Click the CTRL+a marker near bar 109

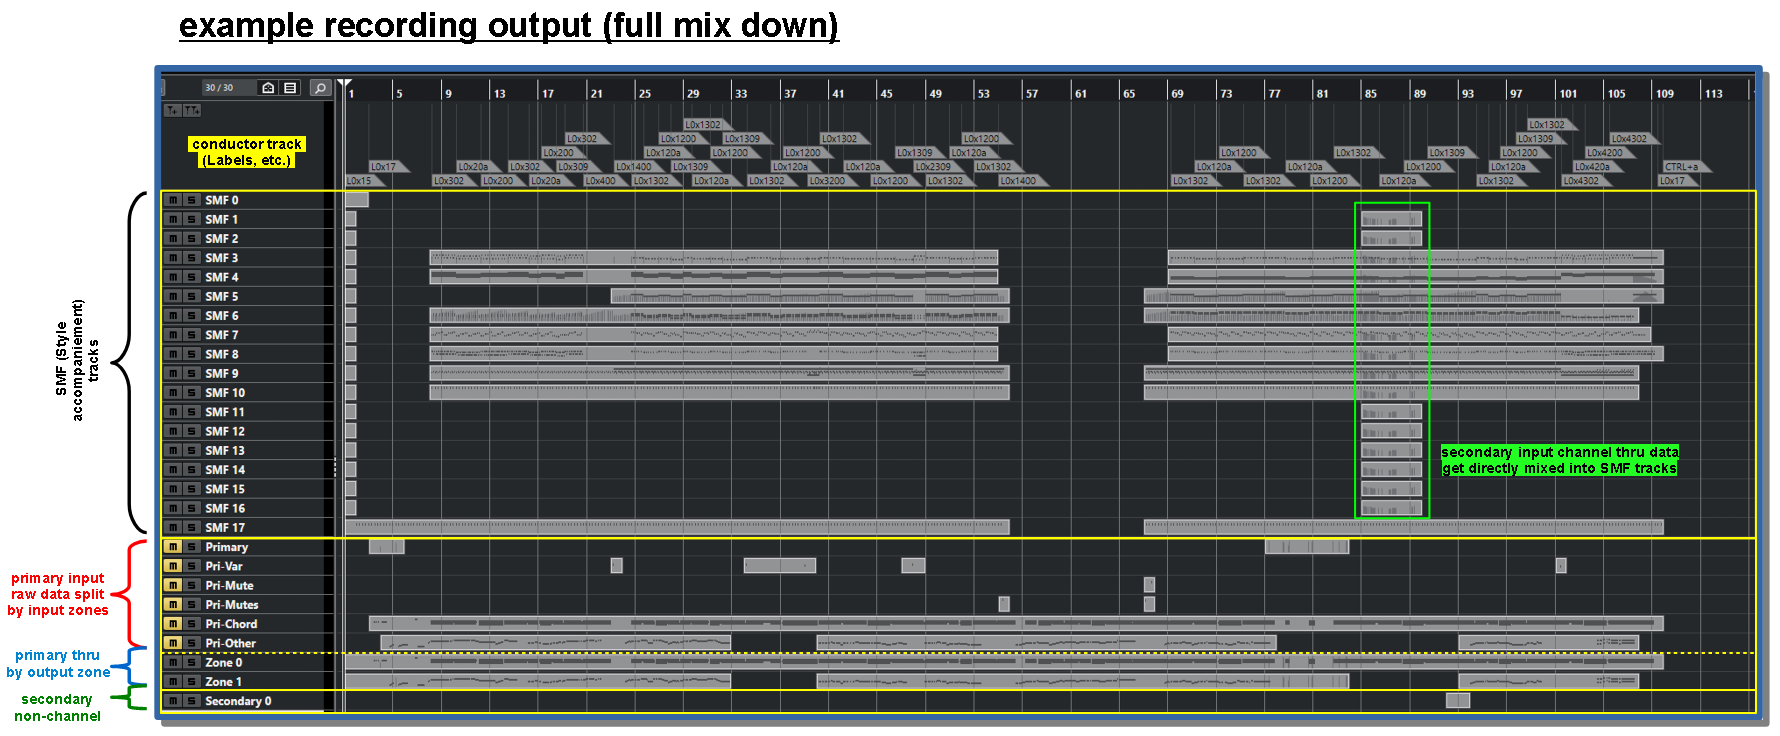(1682, 167)
